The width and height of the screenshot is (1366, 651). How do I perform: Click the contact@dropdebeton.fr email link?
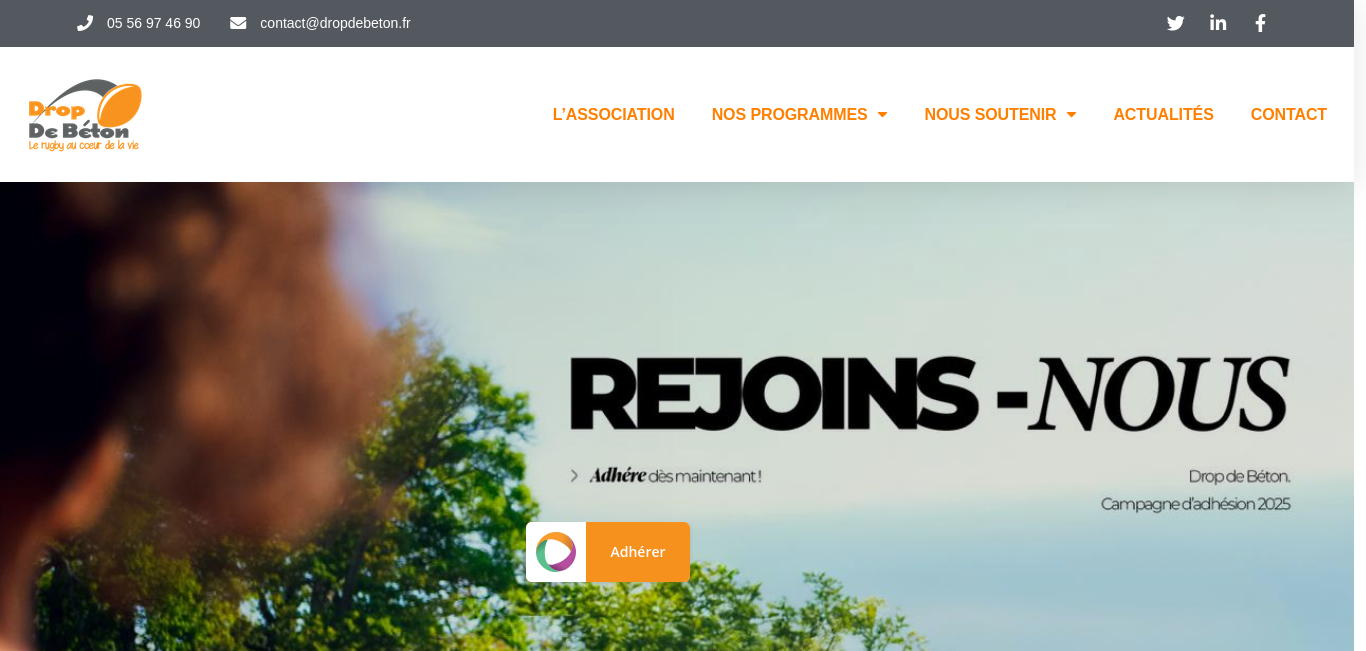[x=335, y=23]
